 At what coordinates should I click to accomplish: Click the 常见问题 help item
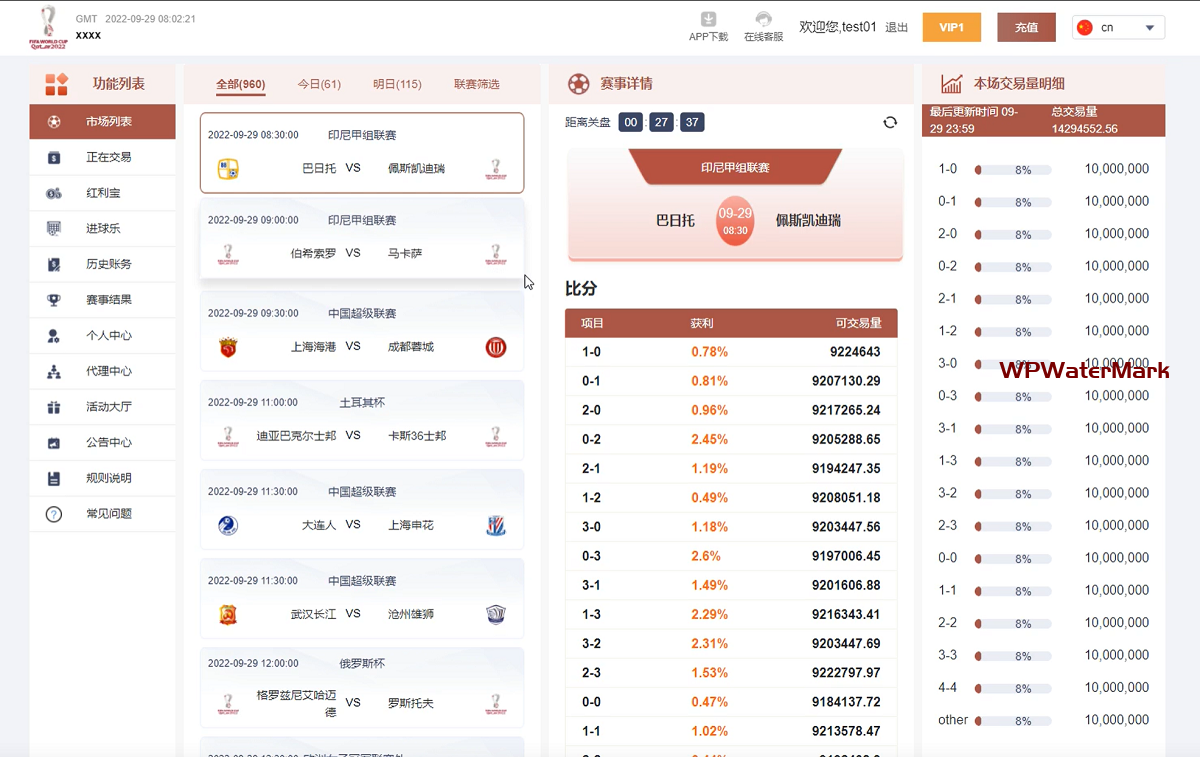108,514
